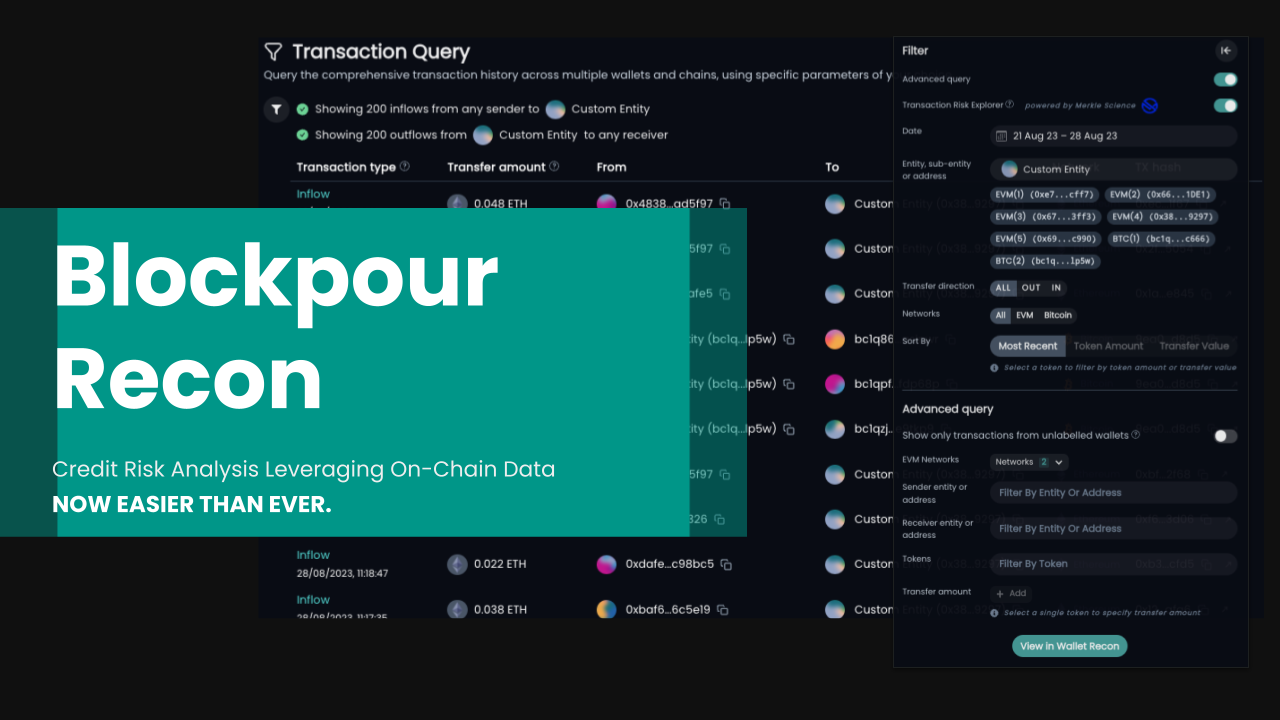The height and width of the screenshot is (720, 1280).
Task: Copy address 0x4838...ad5f97
Action: [725, 204]
